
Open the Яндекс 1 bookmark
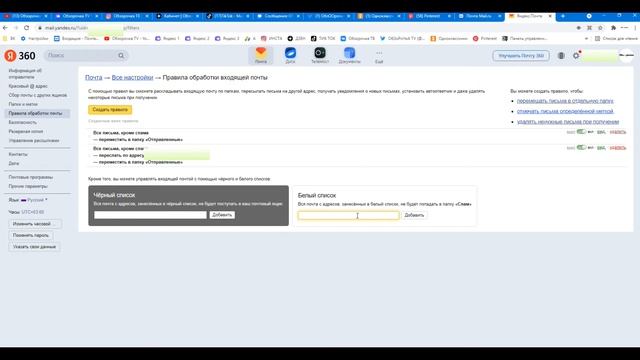click(x=167, y=38)
